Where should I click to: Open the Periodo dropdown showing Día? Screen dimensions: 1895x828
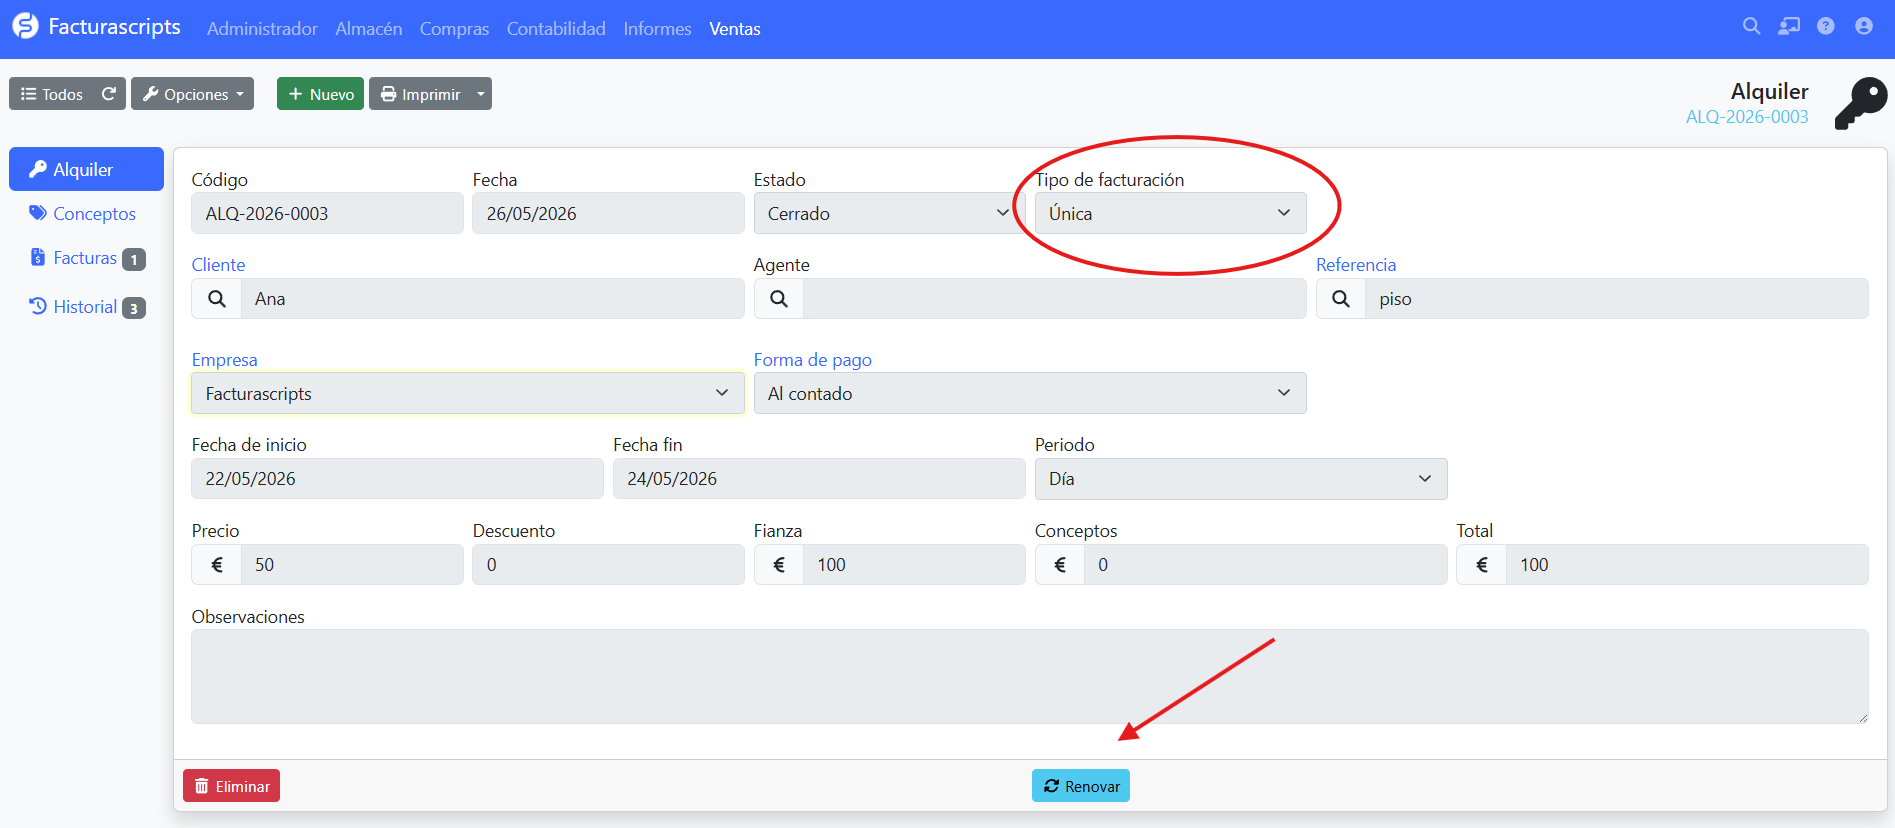point(1241,479)
